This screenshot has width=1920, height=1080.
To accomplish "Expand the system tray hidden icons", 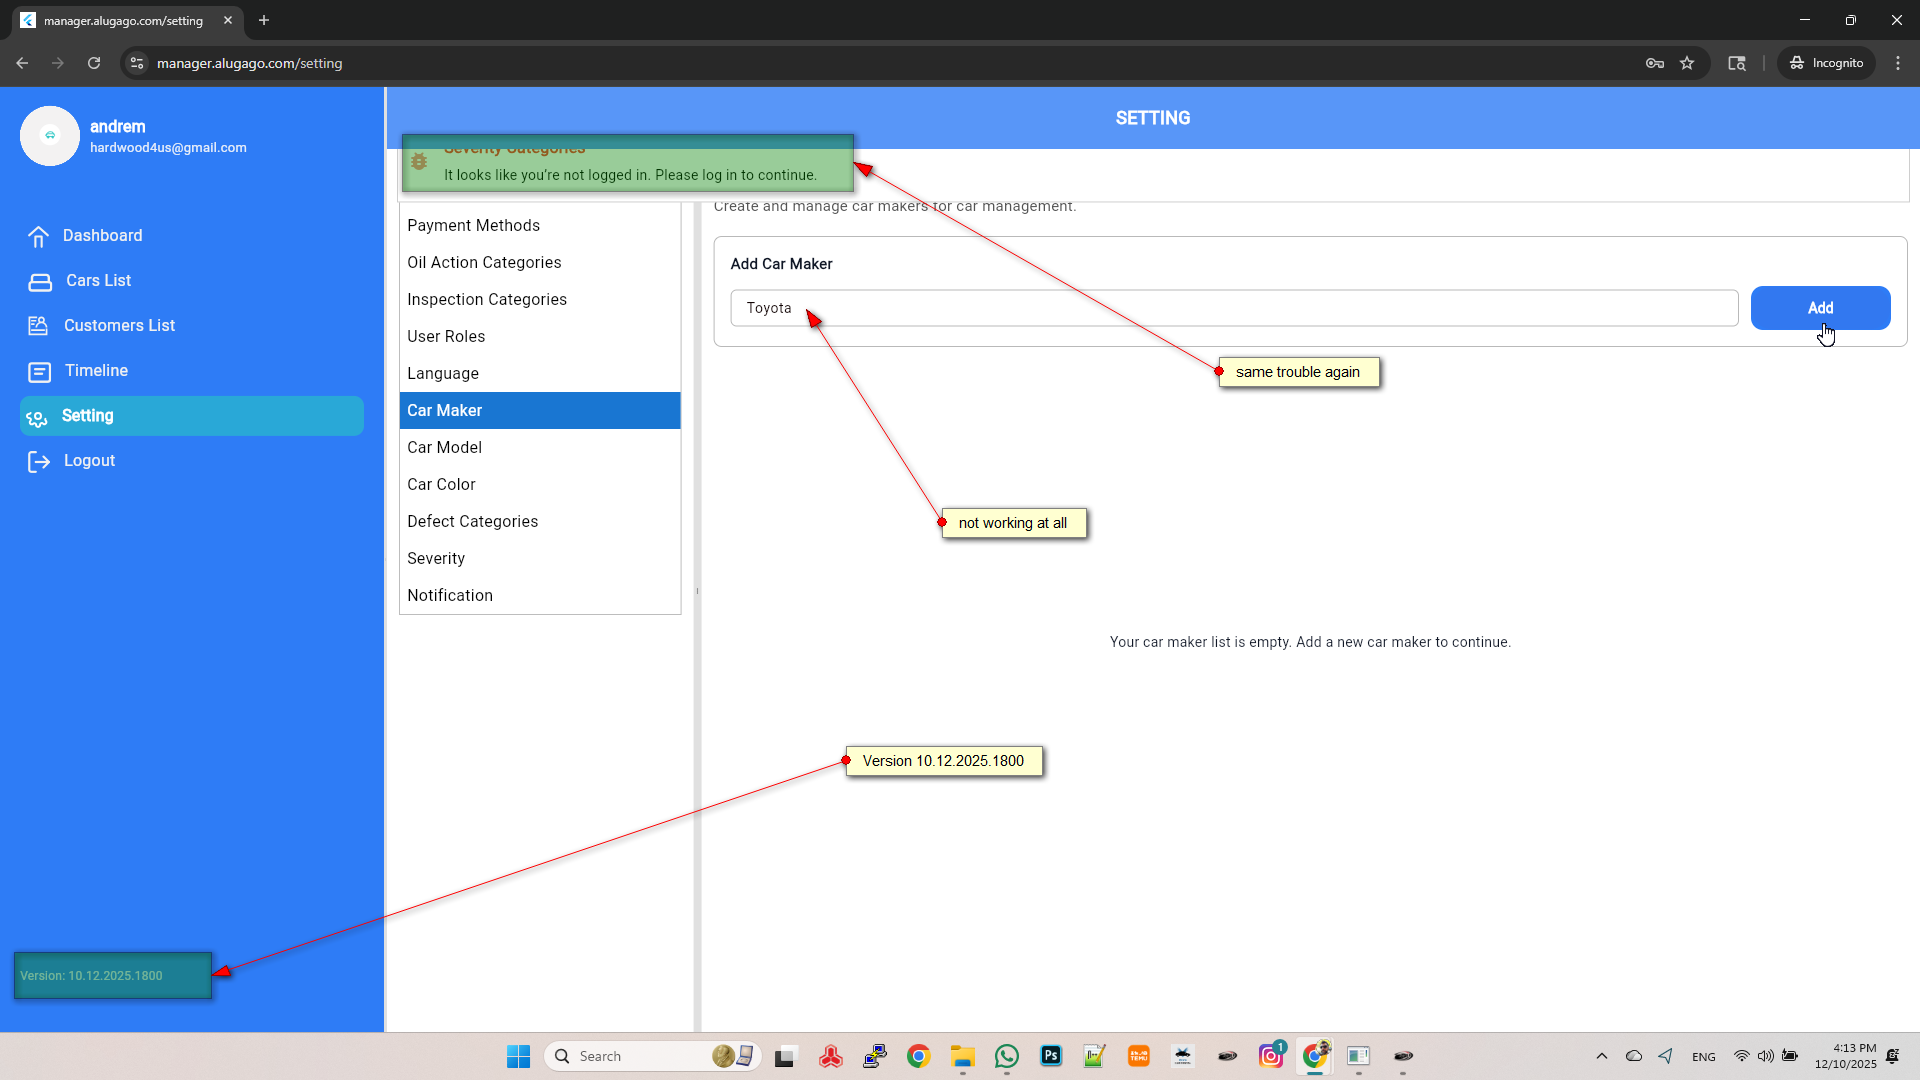I will coord(1601,1056).
